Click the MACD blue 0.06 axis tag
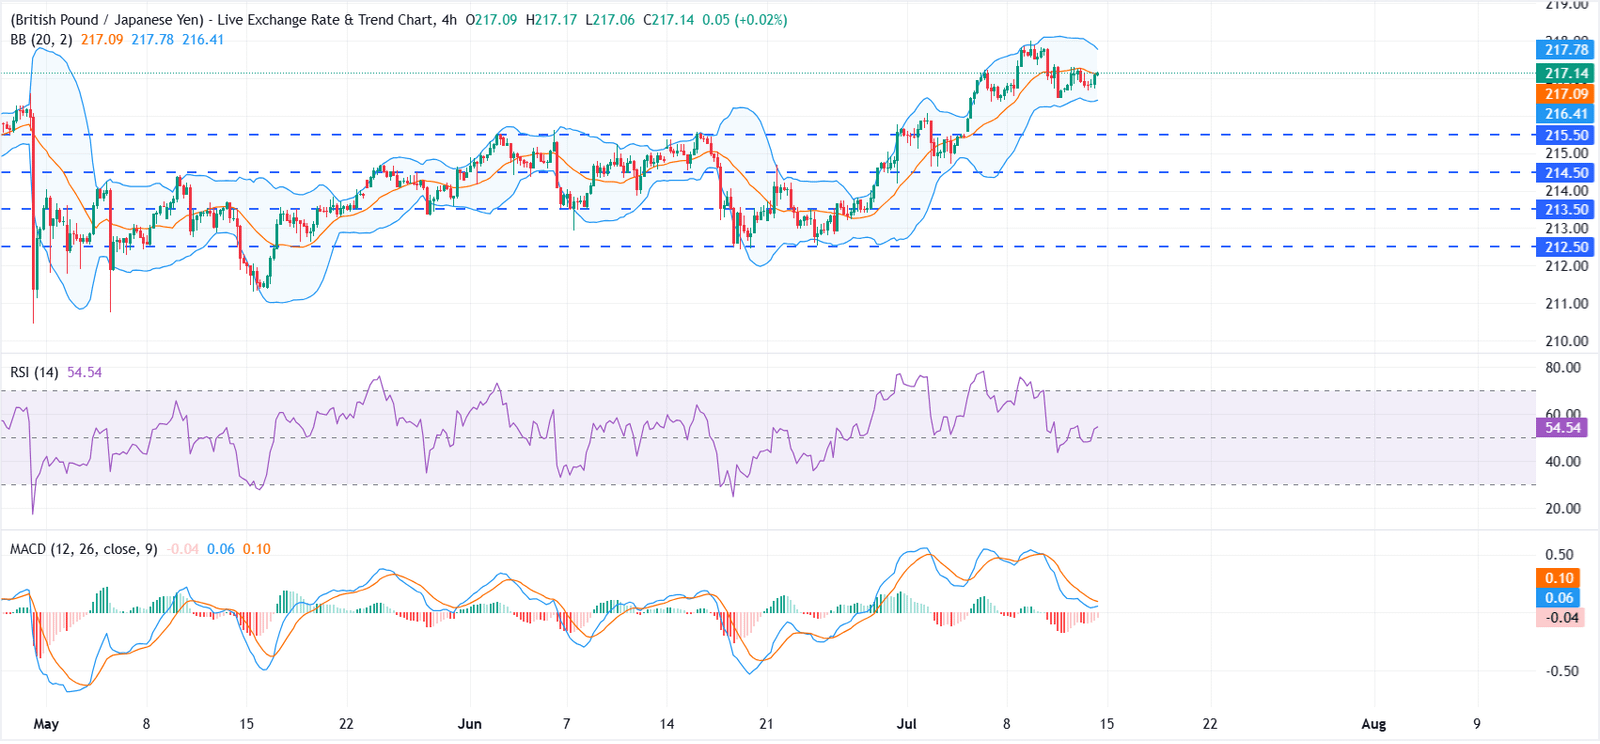1600x744 pixels. pos(1559,598)
